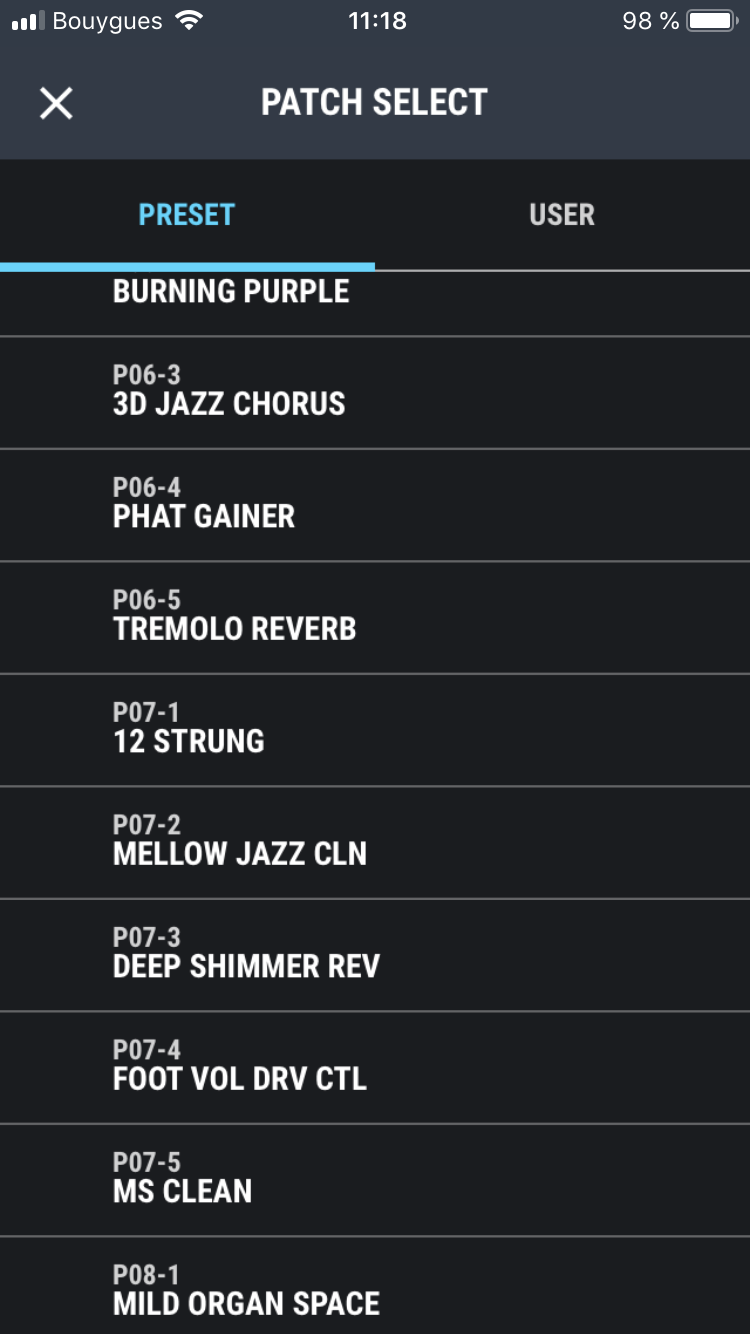Switch to the USER tab

point(562,215)
